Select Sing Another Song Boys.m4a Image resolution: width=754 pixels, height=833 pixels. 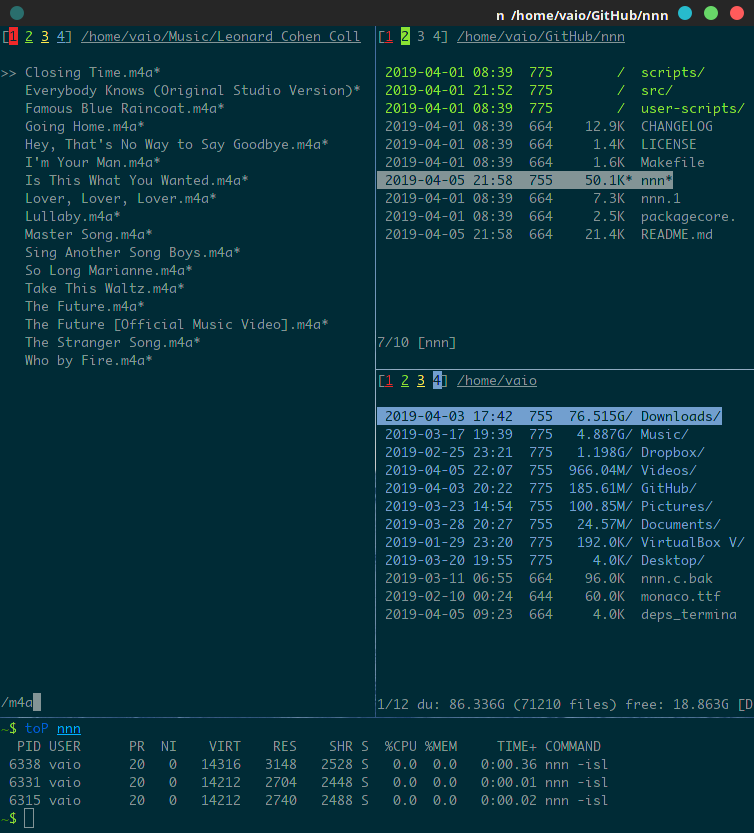(x=132, y=252)
